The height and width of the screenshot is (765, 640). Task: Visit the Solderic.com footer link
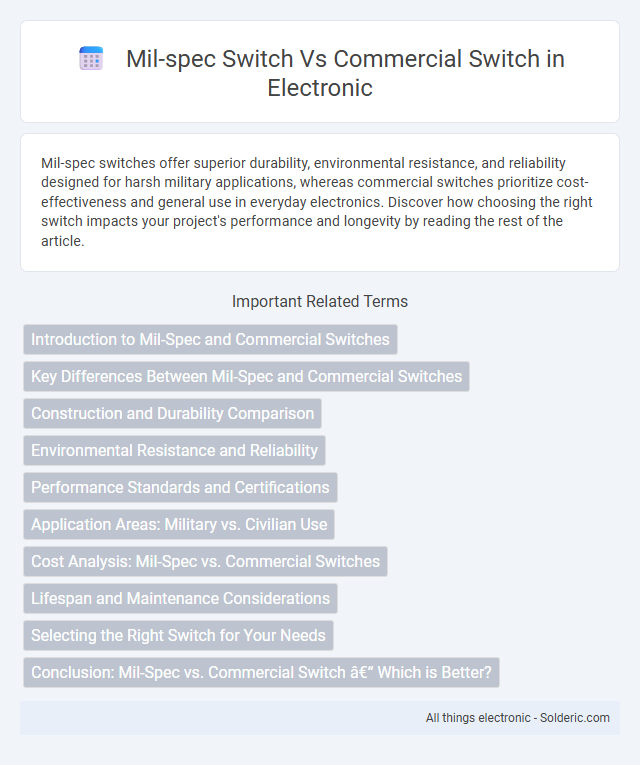point(574,718)
